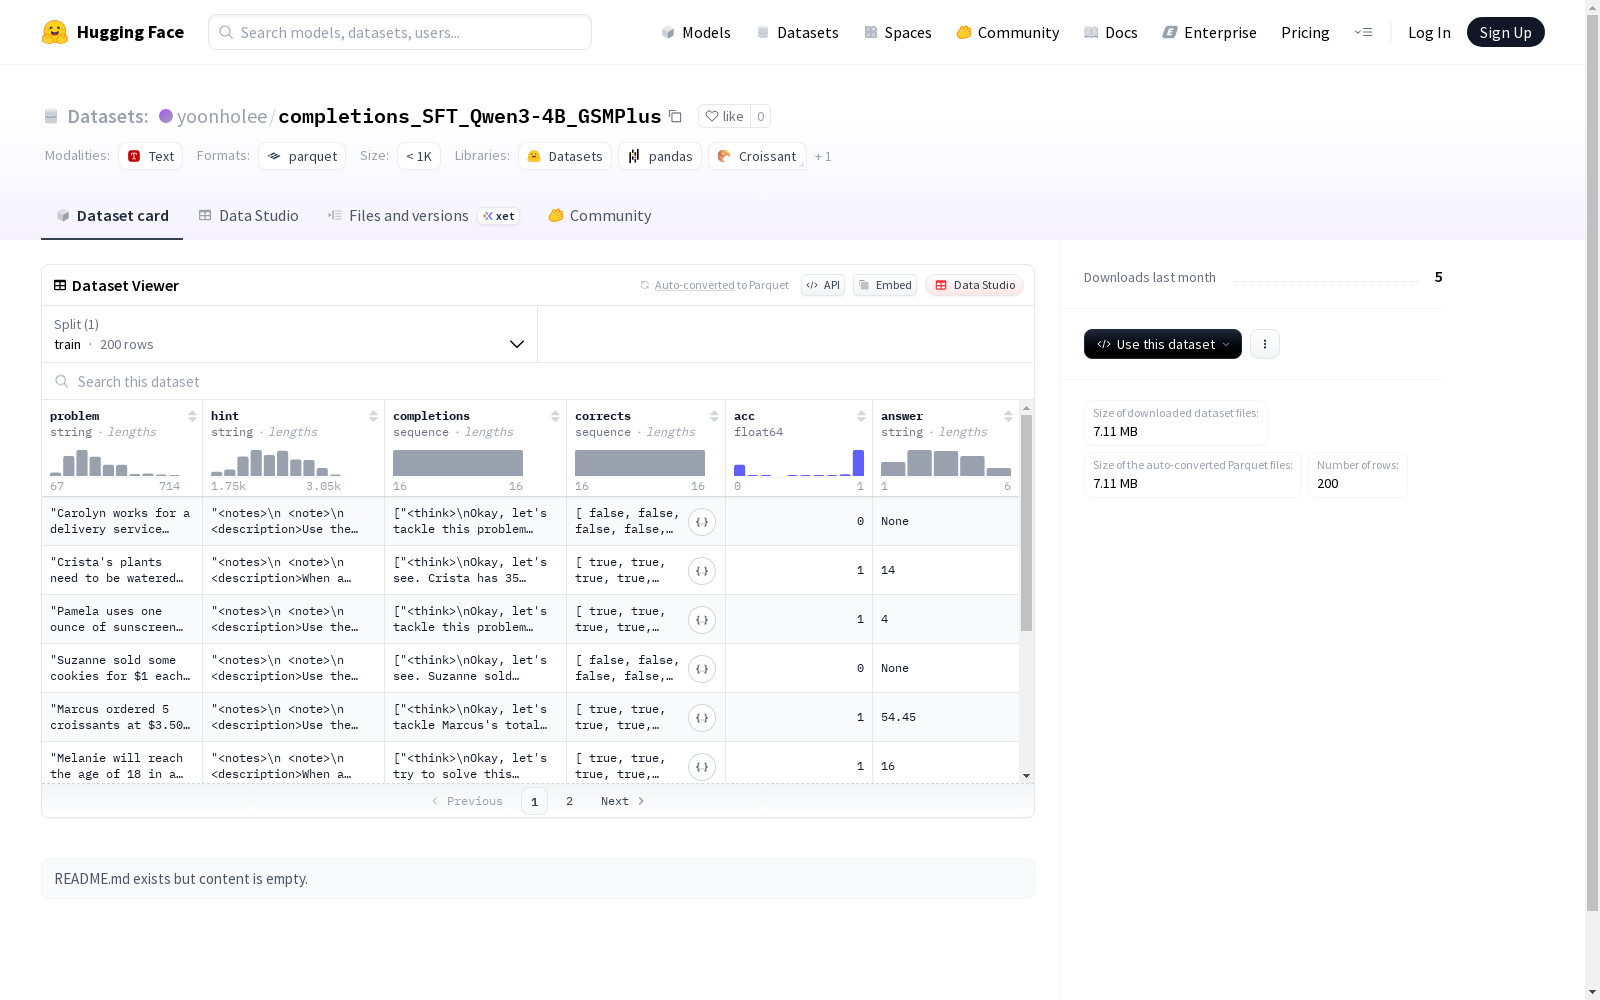Go to Models in the top navigation
1600x1000 pixels.
click(x=696, y=32)
